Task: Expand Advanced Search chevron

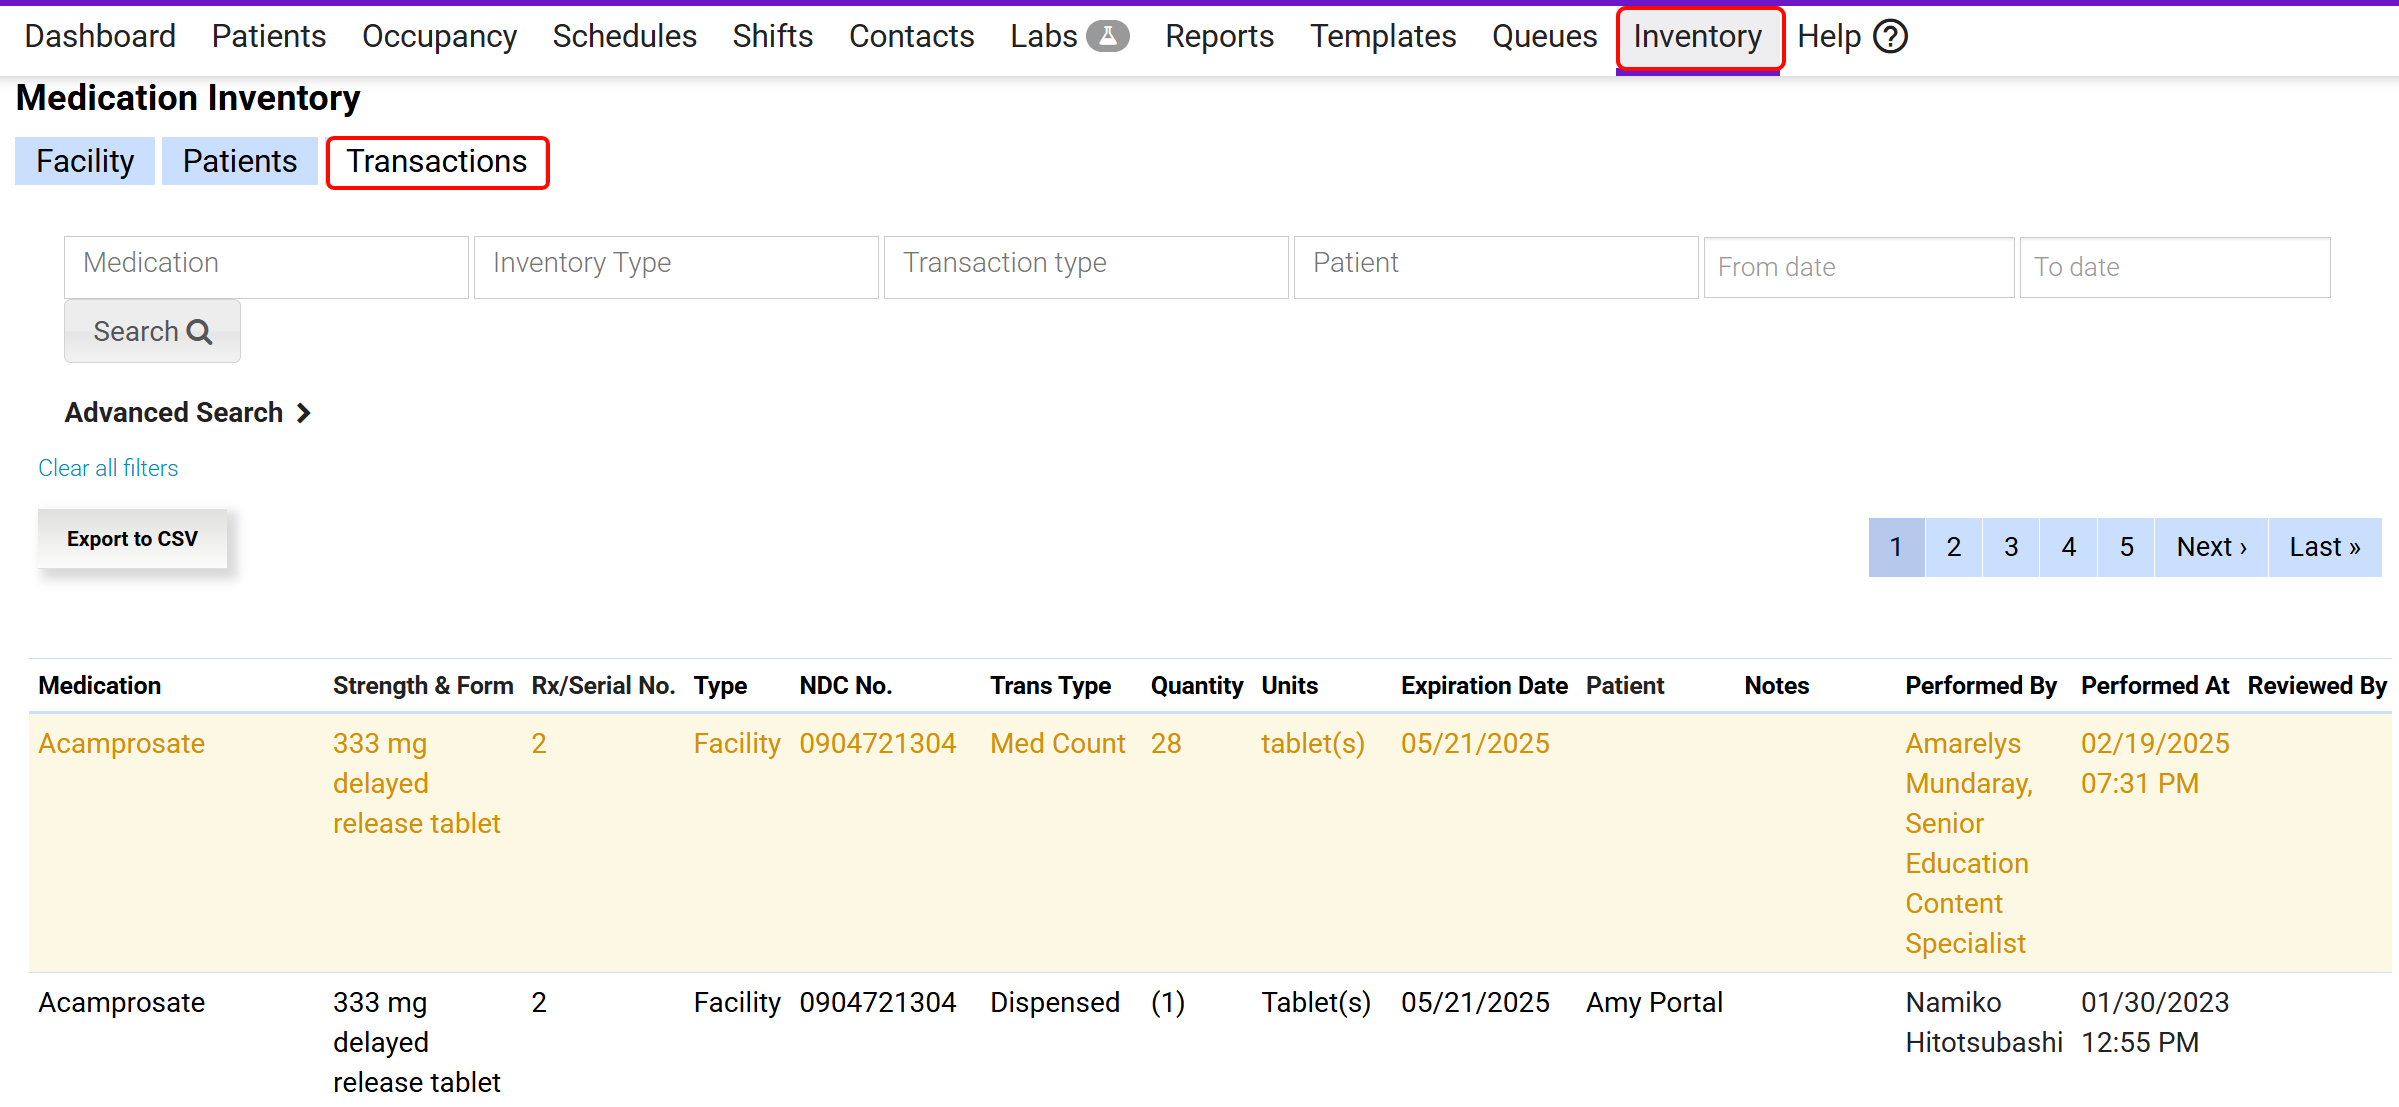Action: pyautogui.click(x=304, y=413)
